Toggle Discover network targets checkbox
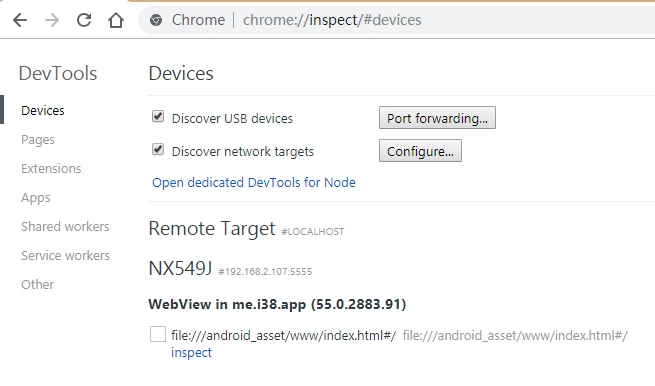This screenshot has height=386, width=655. [x=158, y=149]
